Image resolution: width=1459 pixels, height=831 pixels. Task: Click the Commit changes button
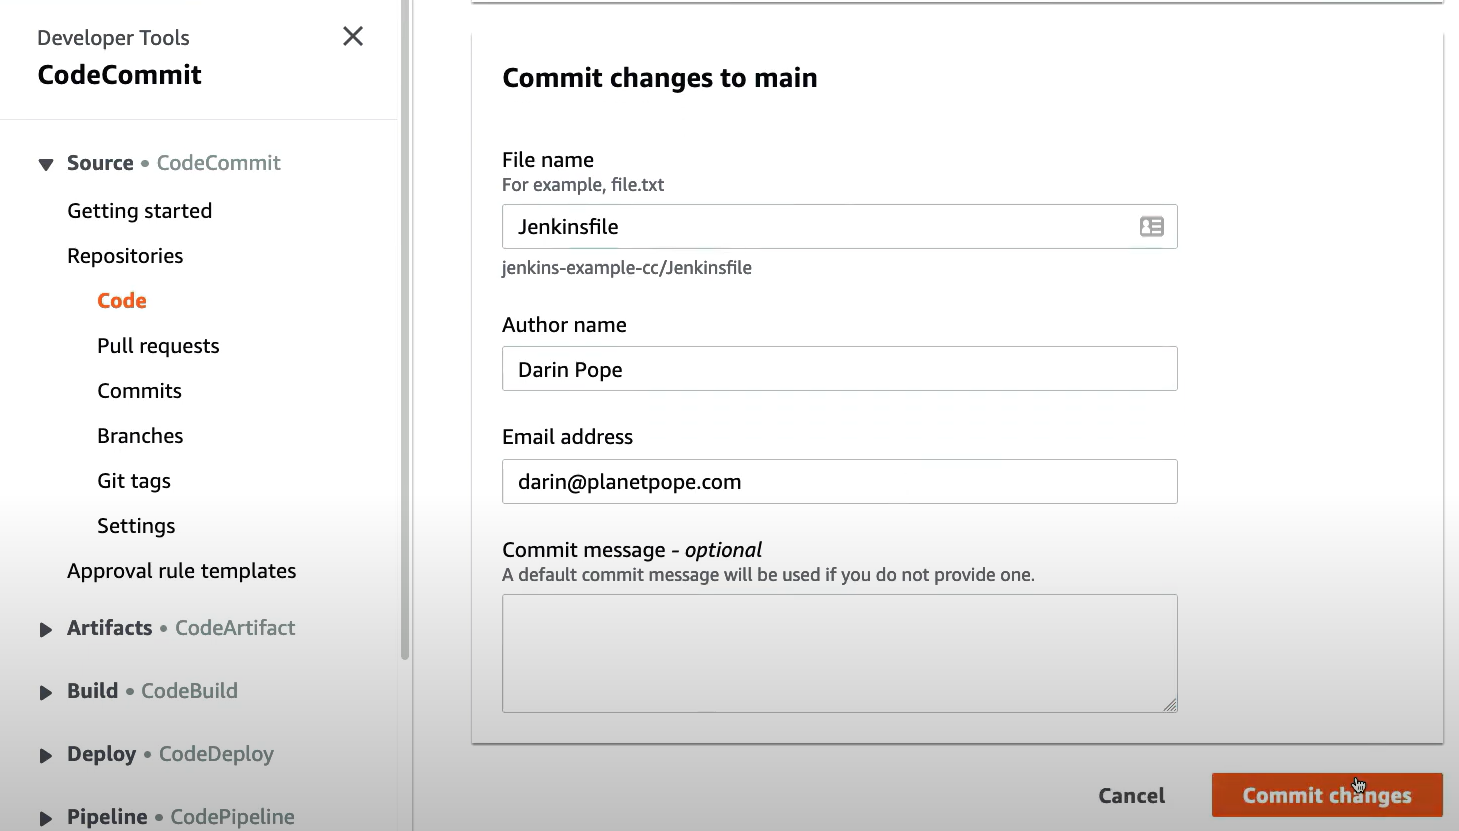coord(1327,796)
